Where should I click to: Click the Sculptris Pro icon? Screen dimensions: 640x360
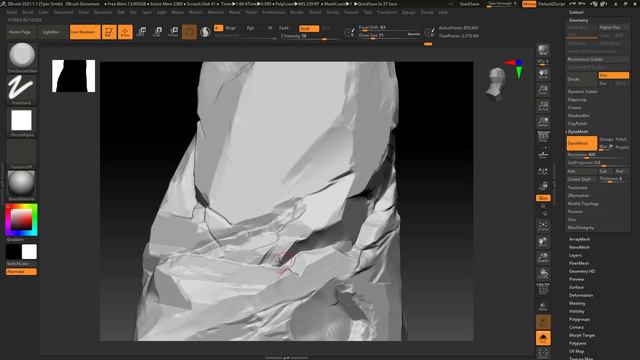tap(205, 32)
